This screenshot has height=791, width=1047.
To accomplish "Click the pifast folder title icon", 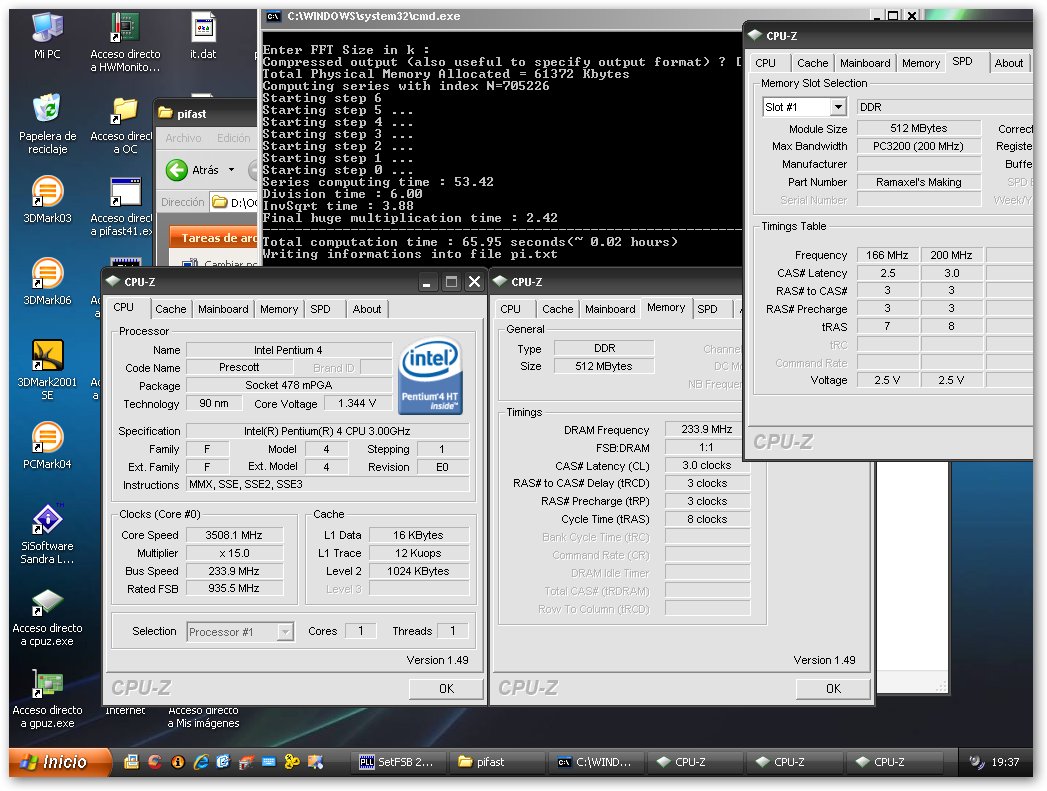I will [x=165, y=113].
